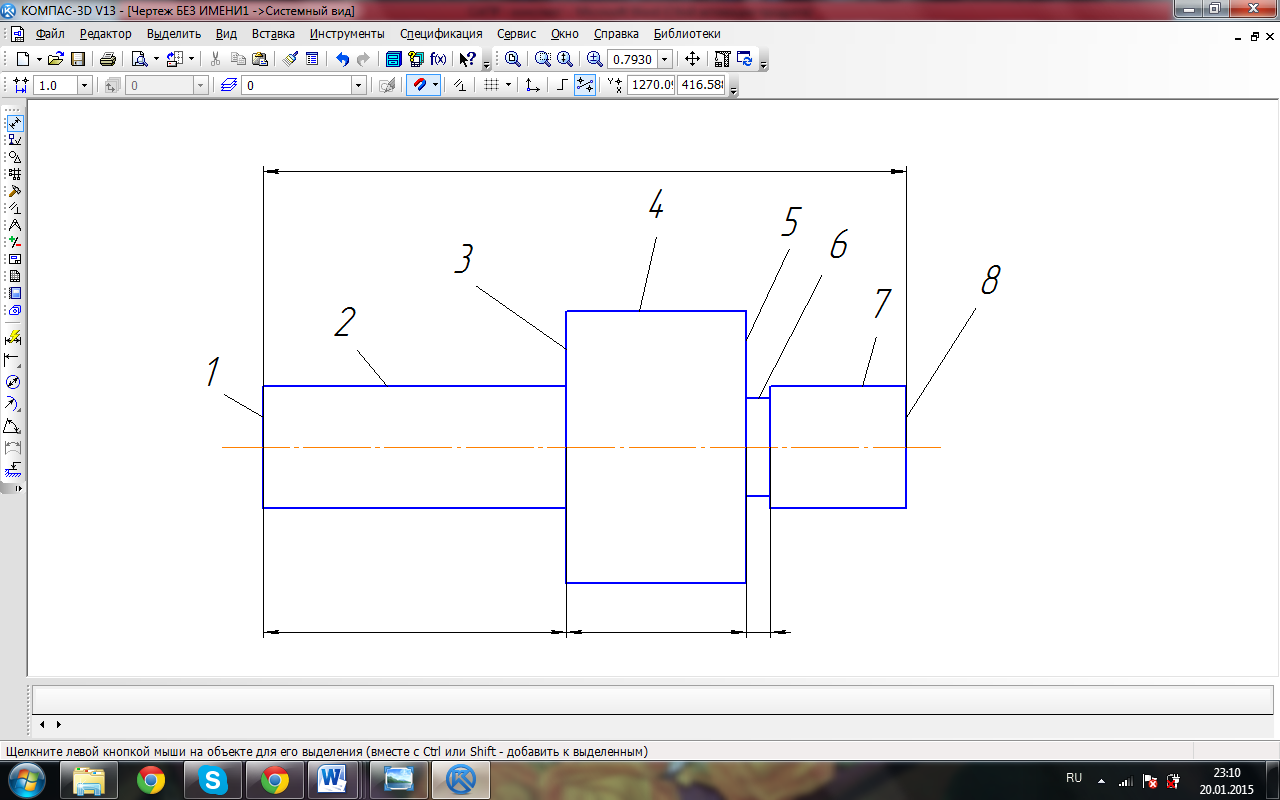
Task: Open the zoom scale 0.7930 dropdown
Action: click(665, 59)
